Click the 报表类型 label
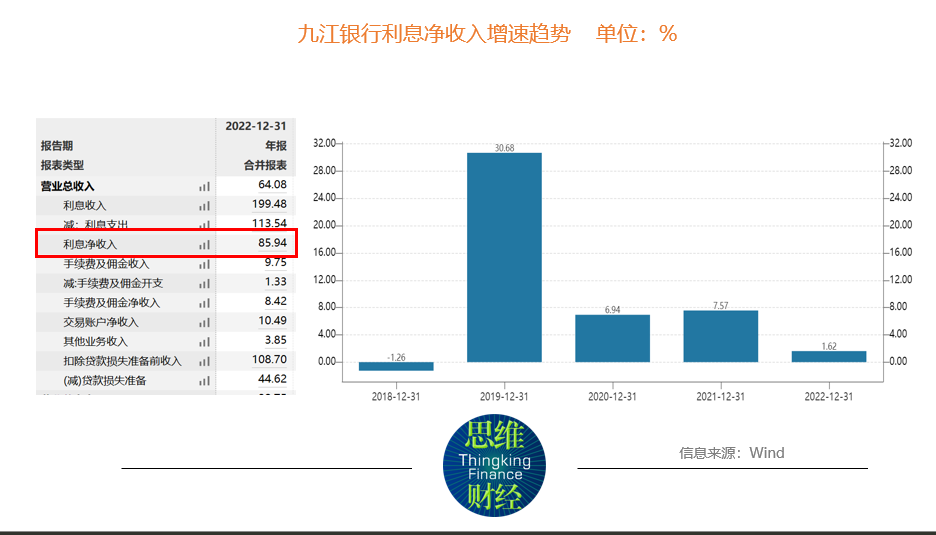 [62, 165]
